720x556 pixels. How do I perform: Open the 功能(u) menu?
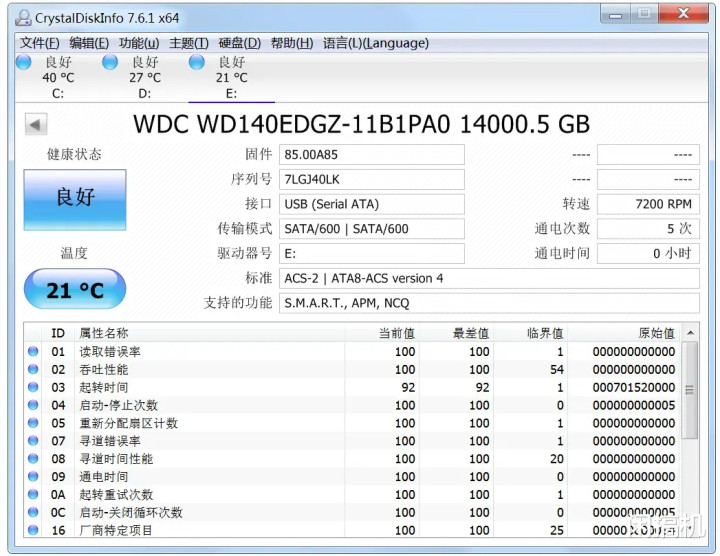(138, 43)
